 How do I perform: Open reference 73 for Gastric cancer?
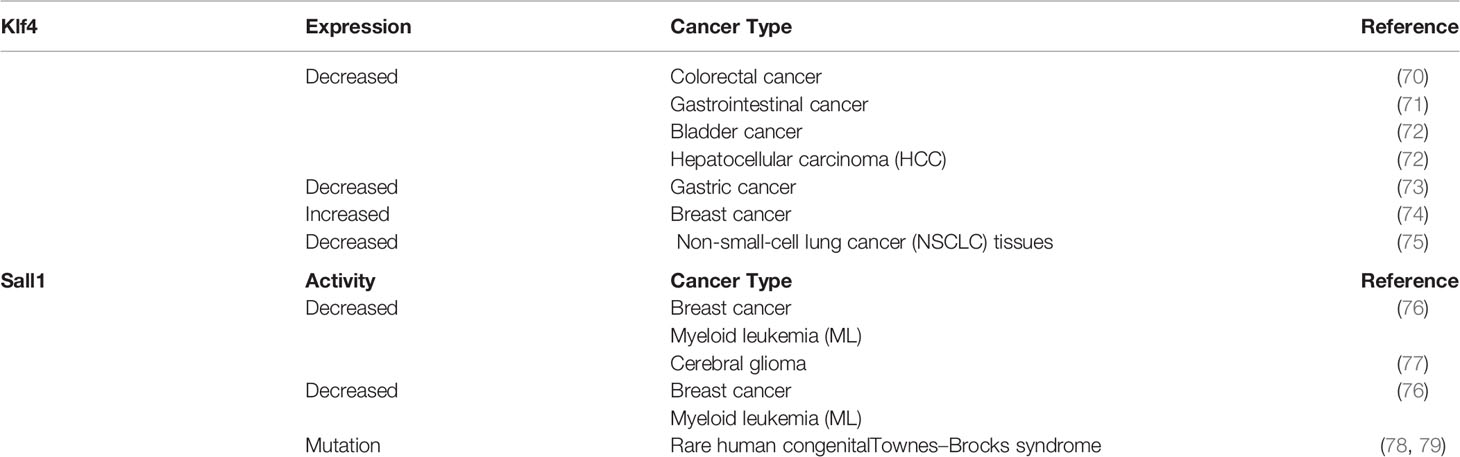(1440, 187)
